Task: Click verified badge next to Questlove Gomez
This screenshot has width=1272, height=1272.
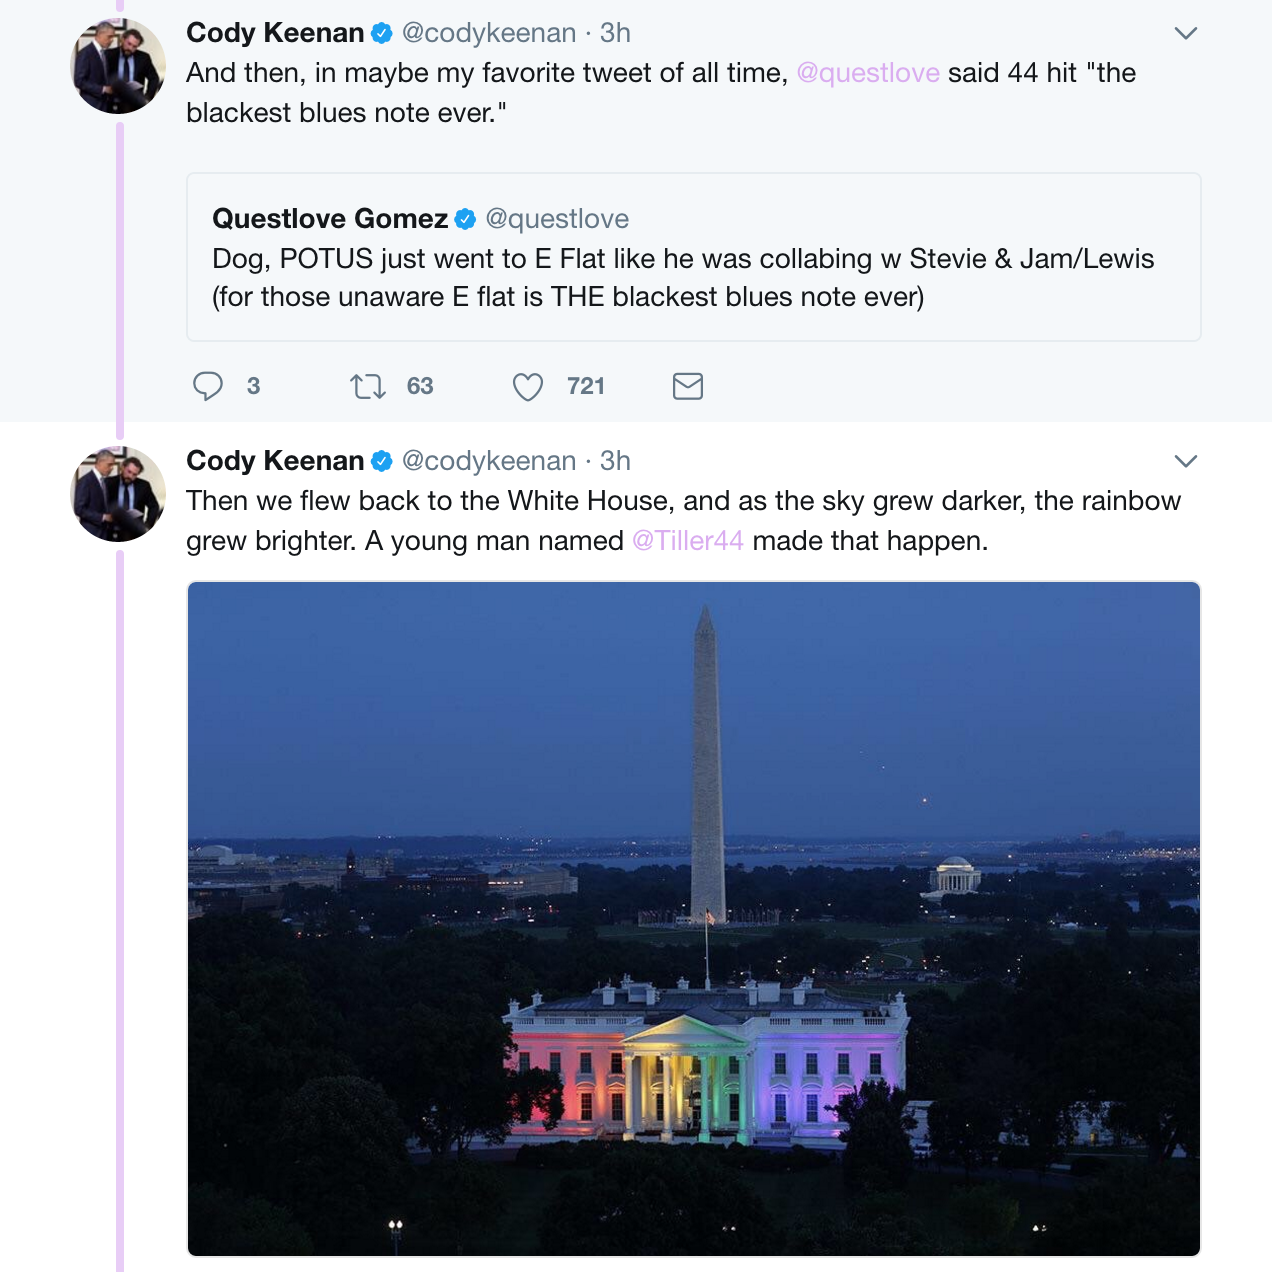Action: tap(466, 219)
